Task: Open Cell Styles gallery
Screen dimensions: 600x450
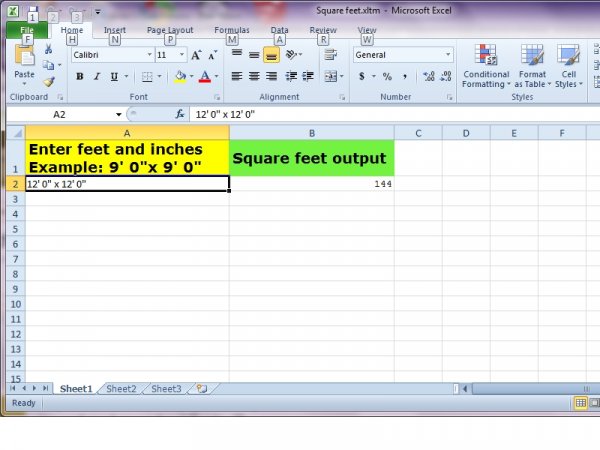Action: click(x=569, y=66)
